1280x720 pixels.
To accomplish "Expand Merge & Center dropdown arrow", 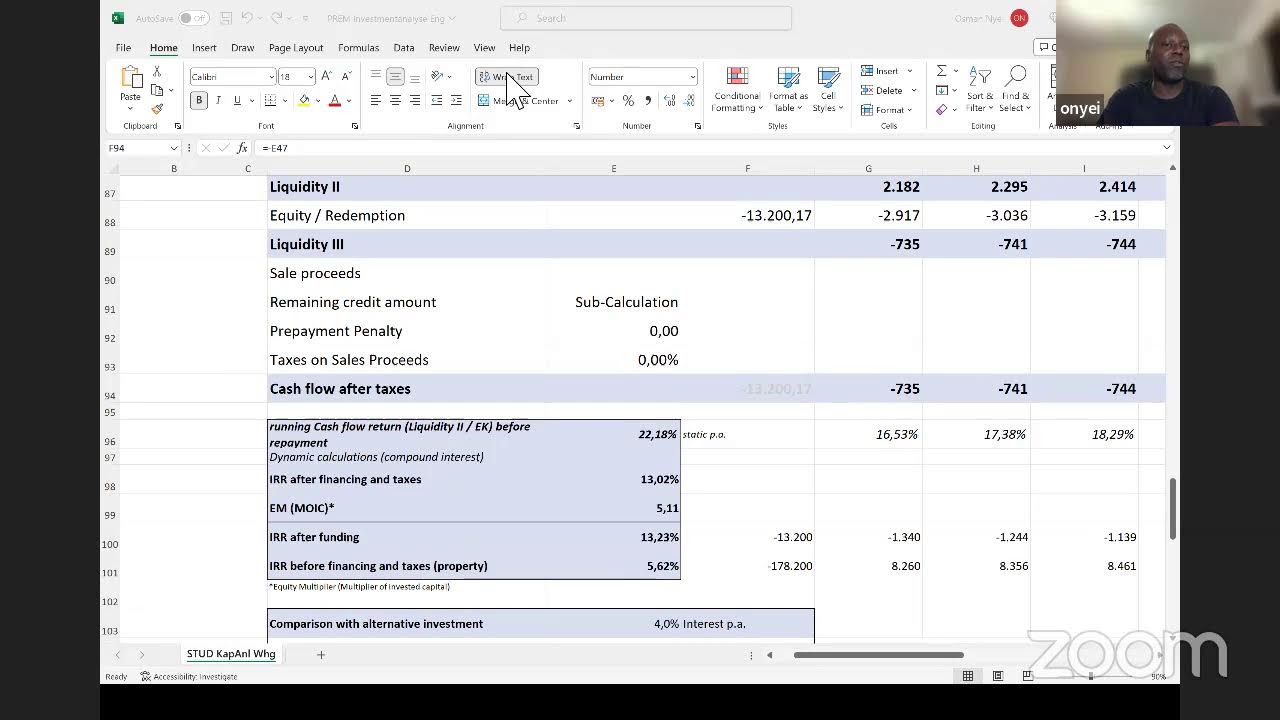I will coord(570,101).
